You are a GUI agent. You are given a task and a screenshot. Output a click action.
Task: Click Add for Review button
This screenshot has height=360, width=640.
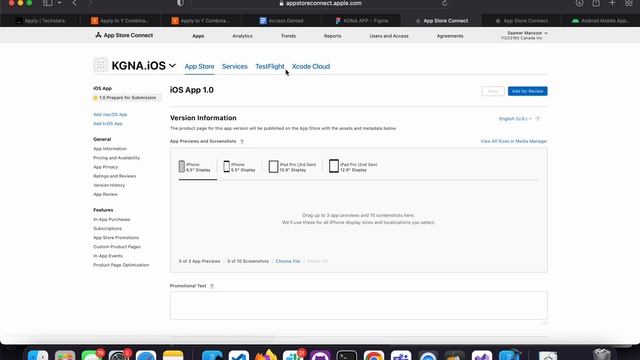527,91
